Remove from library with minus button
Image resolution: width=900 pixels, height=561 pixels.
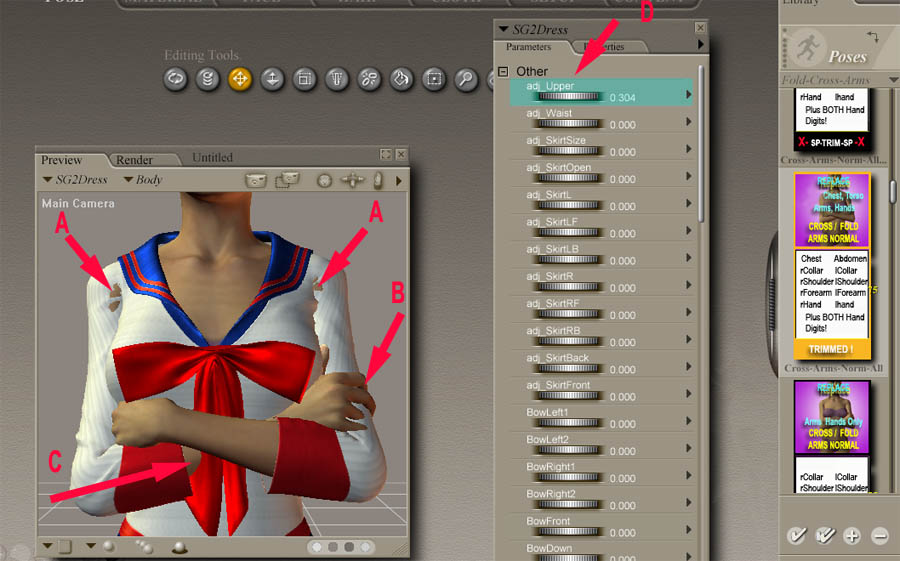pyautogui.click(x=880, y=536)
